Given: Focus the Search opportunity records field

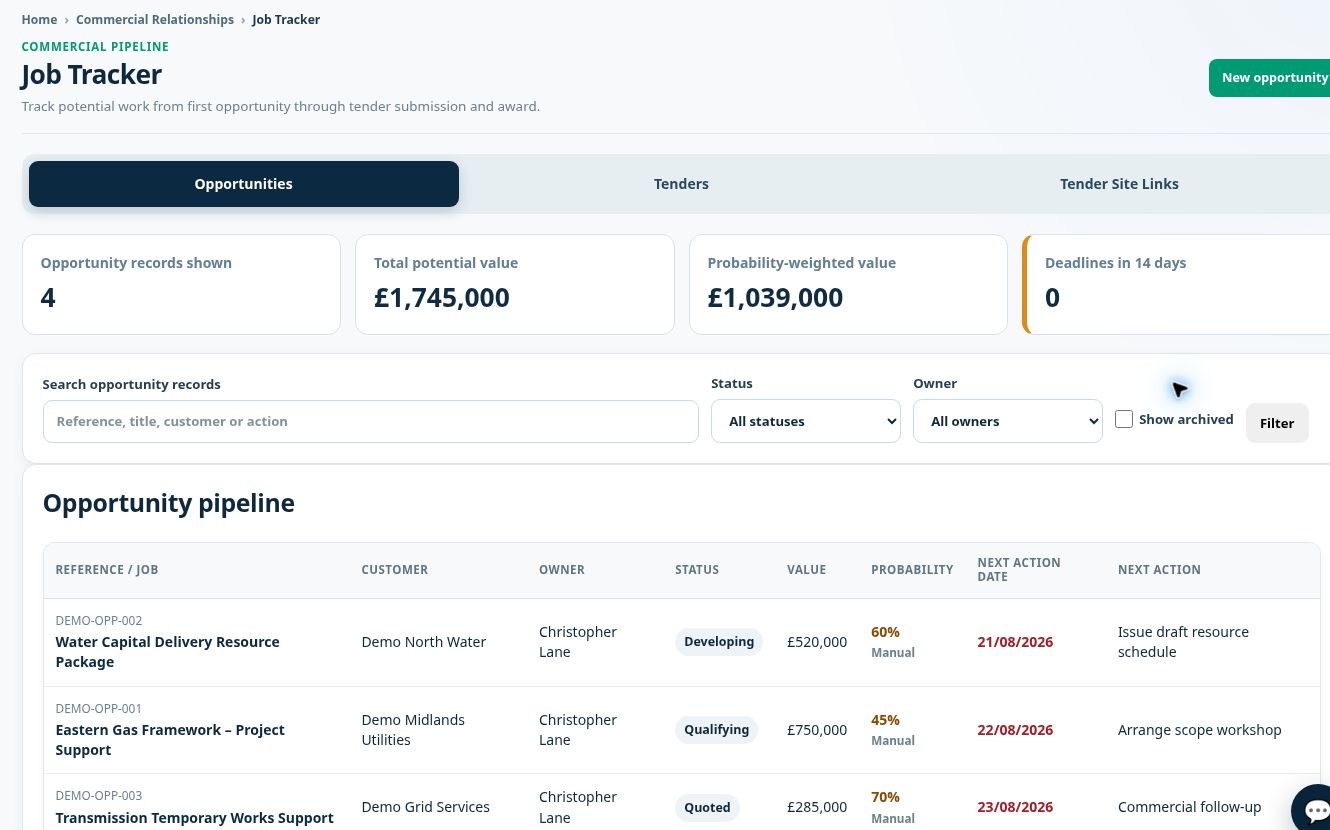Looking at the screenshot, I should click(371, 421).
